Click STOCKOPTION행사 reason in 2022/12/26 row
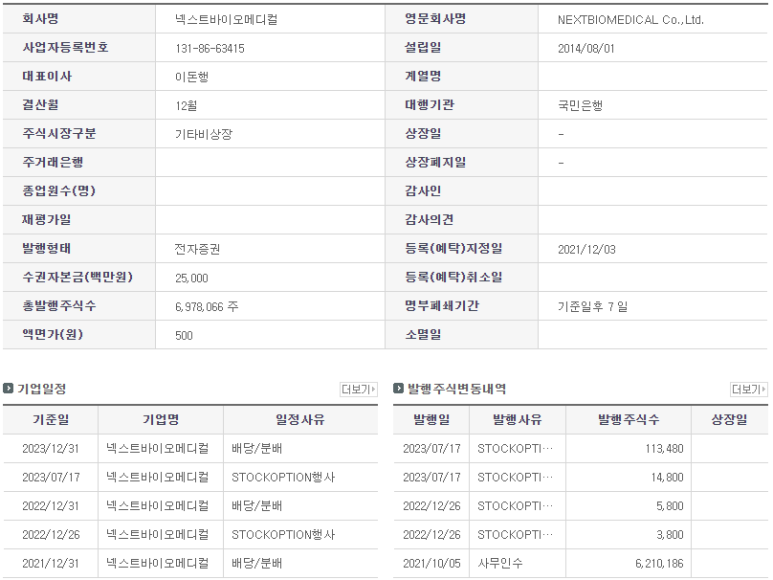The image size is (773, 580). point(283,535)
